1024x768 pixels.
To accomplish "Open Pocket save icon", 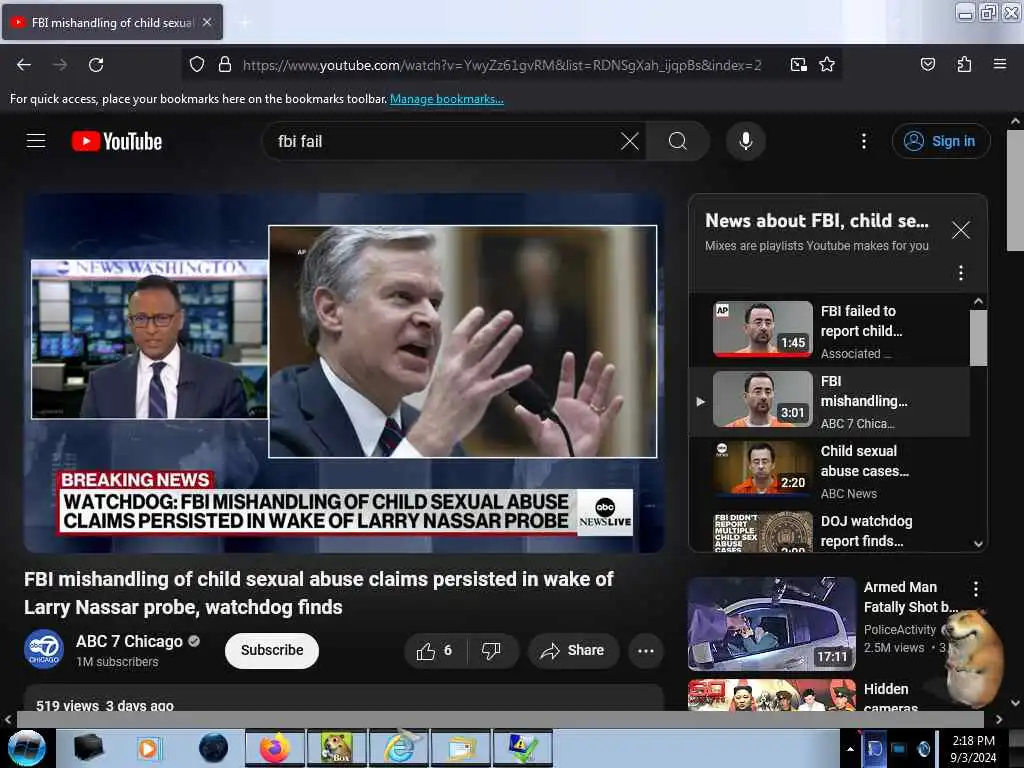I will pyautogui.click(x=927, y=65).
